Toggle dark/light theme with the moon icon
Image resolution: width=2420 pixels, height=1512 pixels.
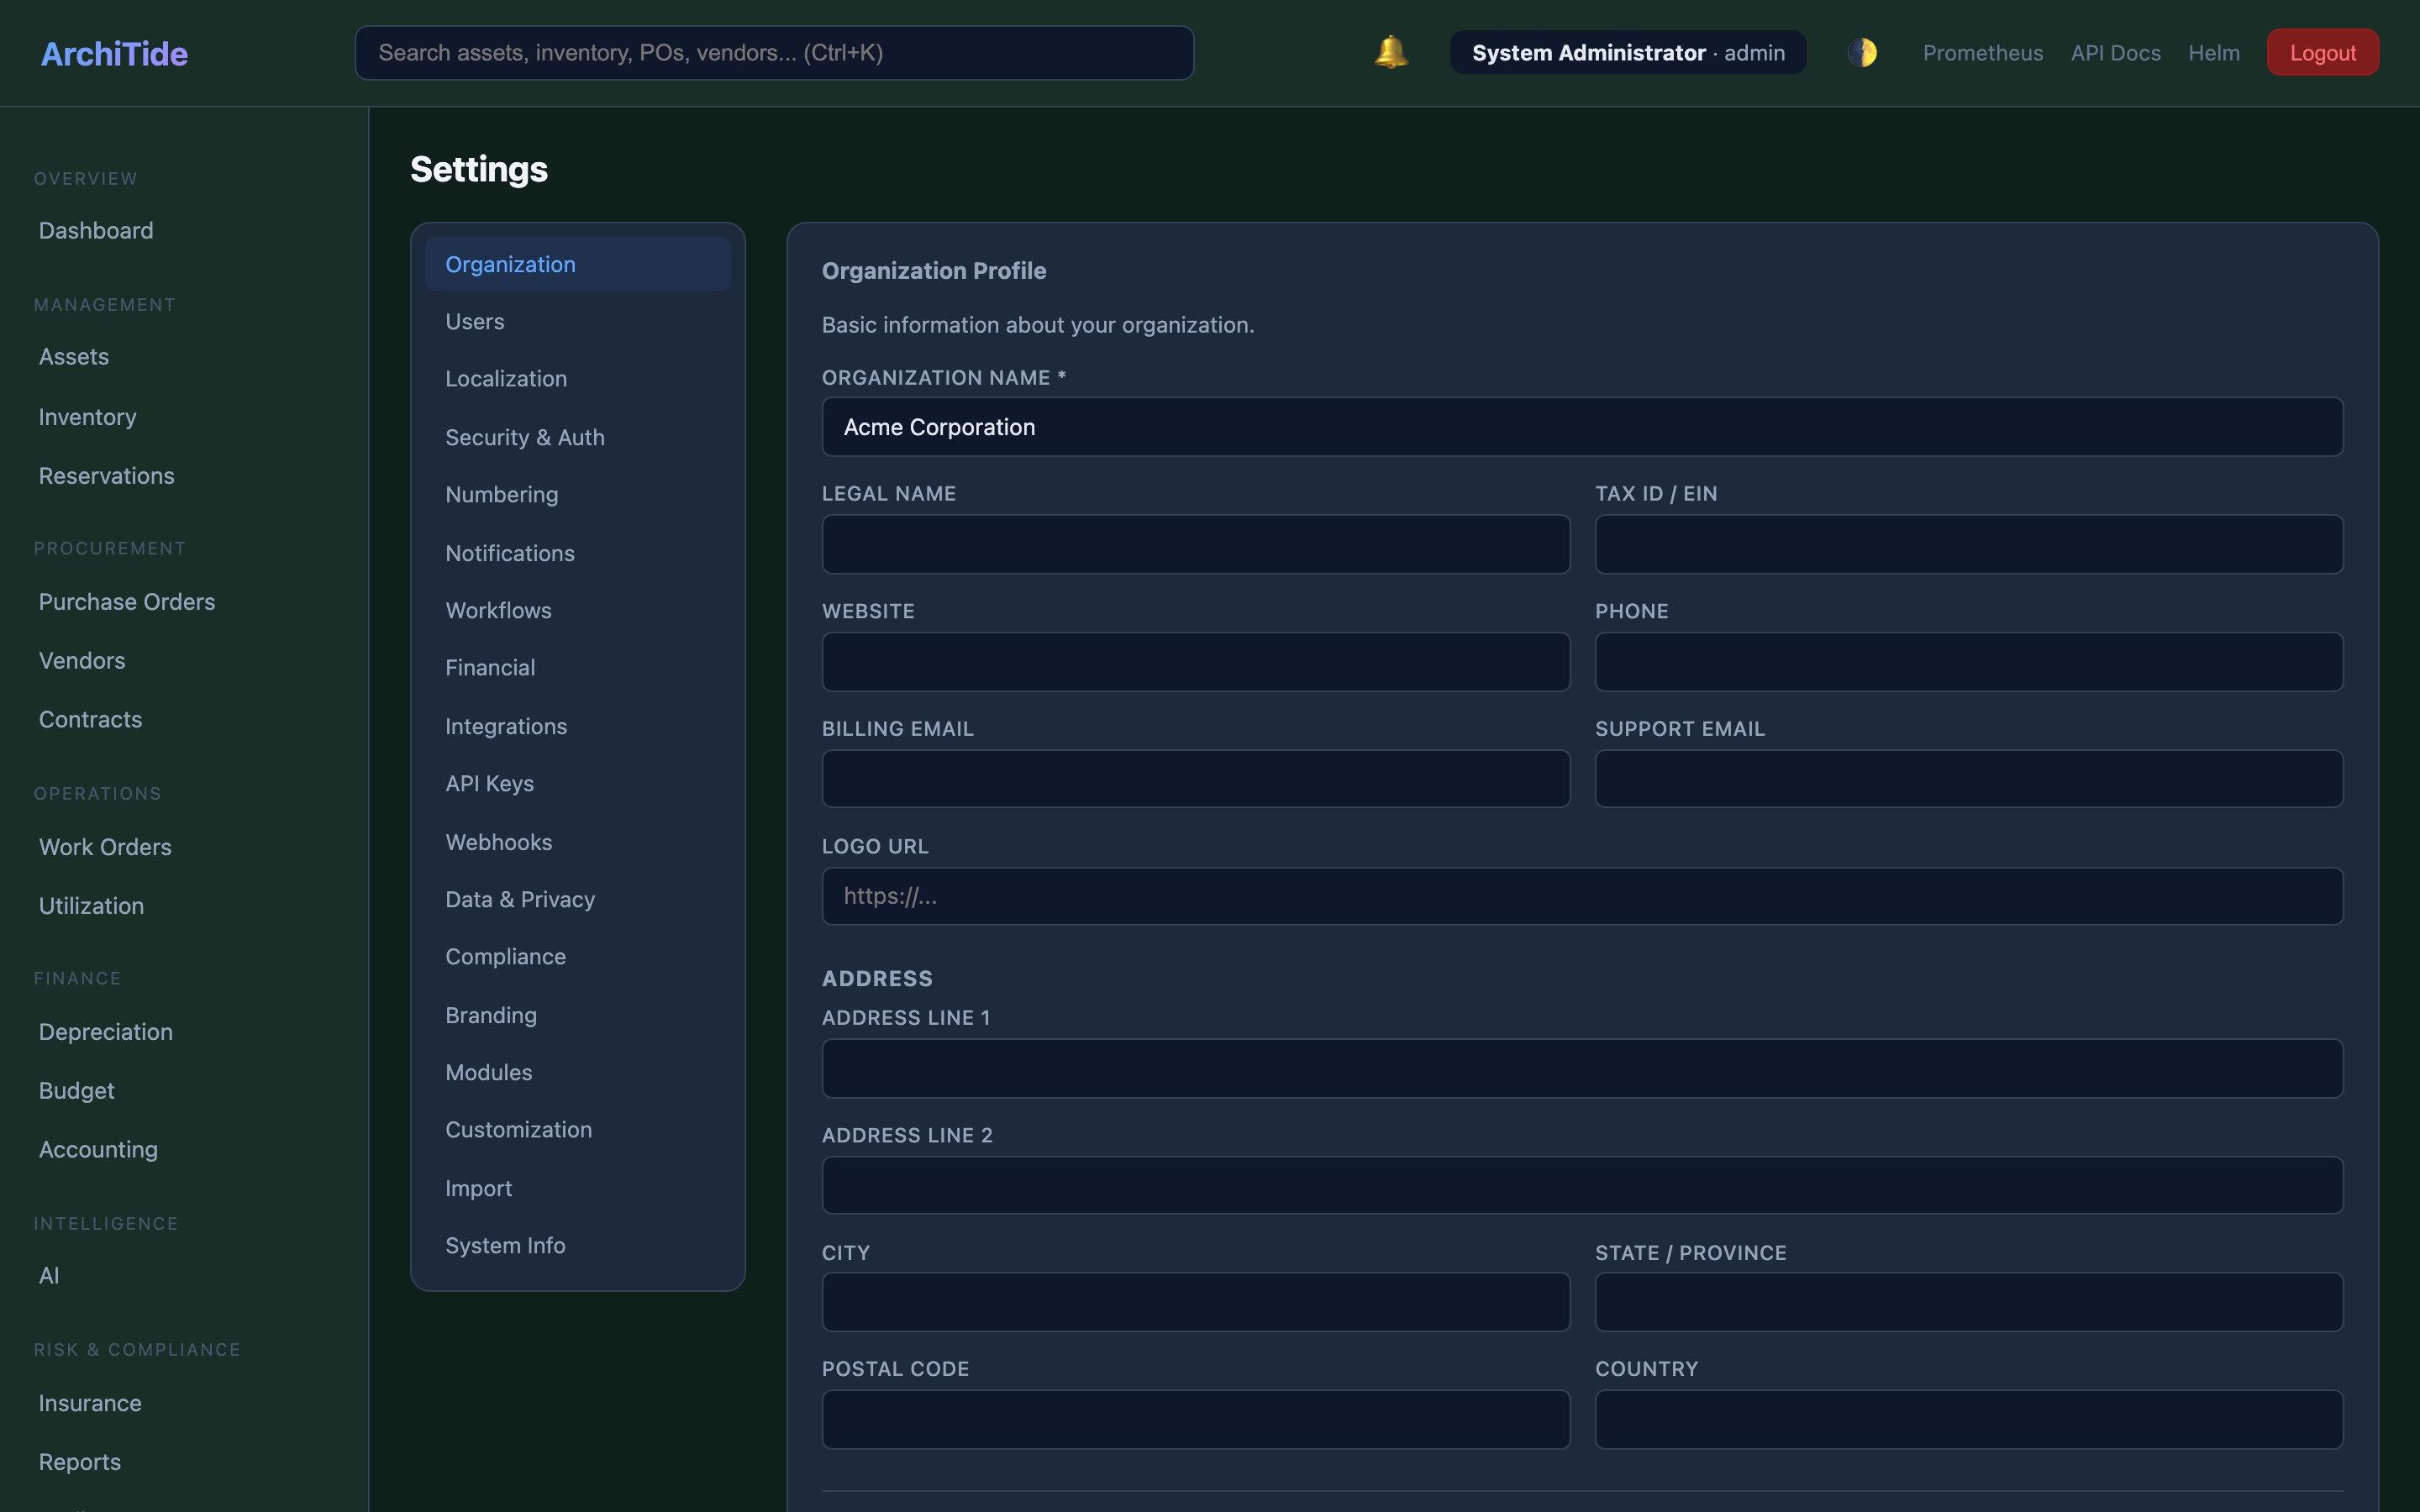click(1863, 52)
